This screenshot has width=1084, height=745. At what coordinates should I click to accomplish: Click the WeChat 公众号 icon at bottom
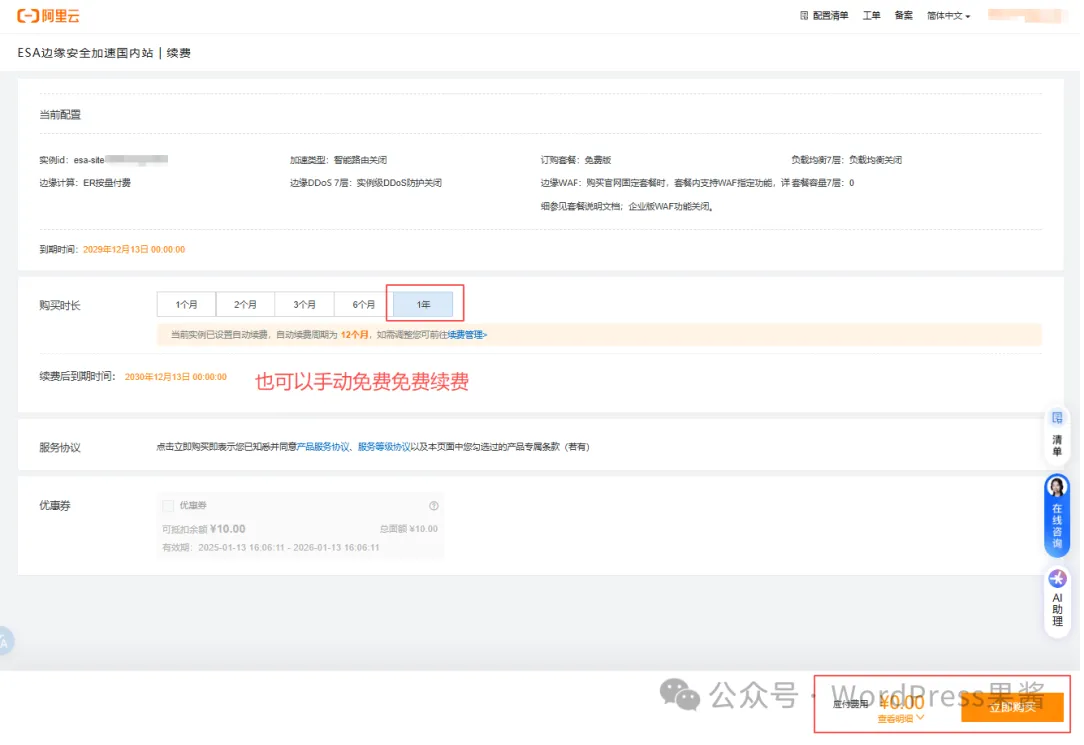(679, 694)
